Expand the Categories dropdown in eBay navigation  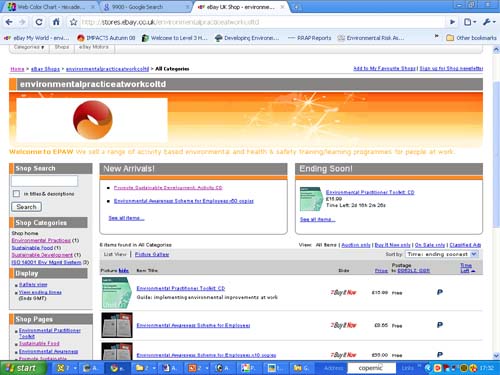(x=29, y=47)
